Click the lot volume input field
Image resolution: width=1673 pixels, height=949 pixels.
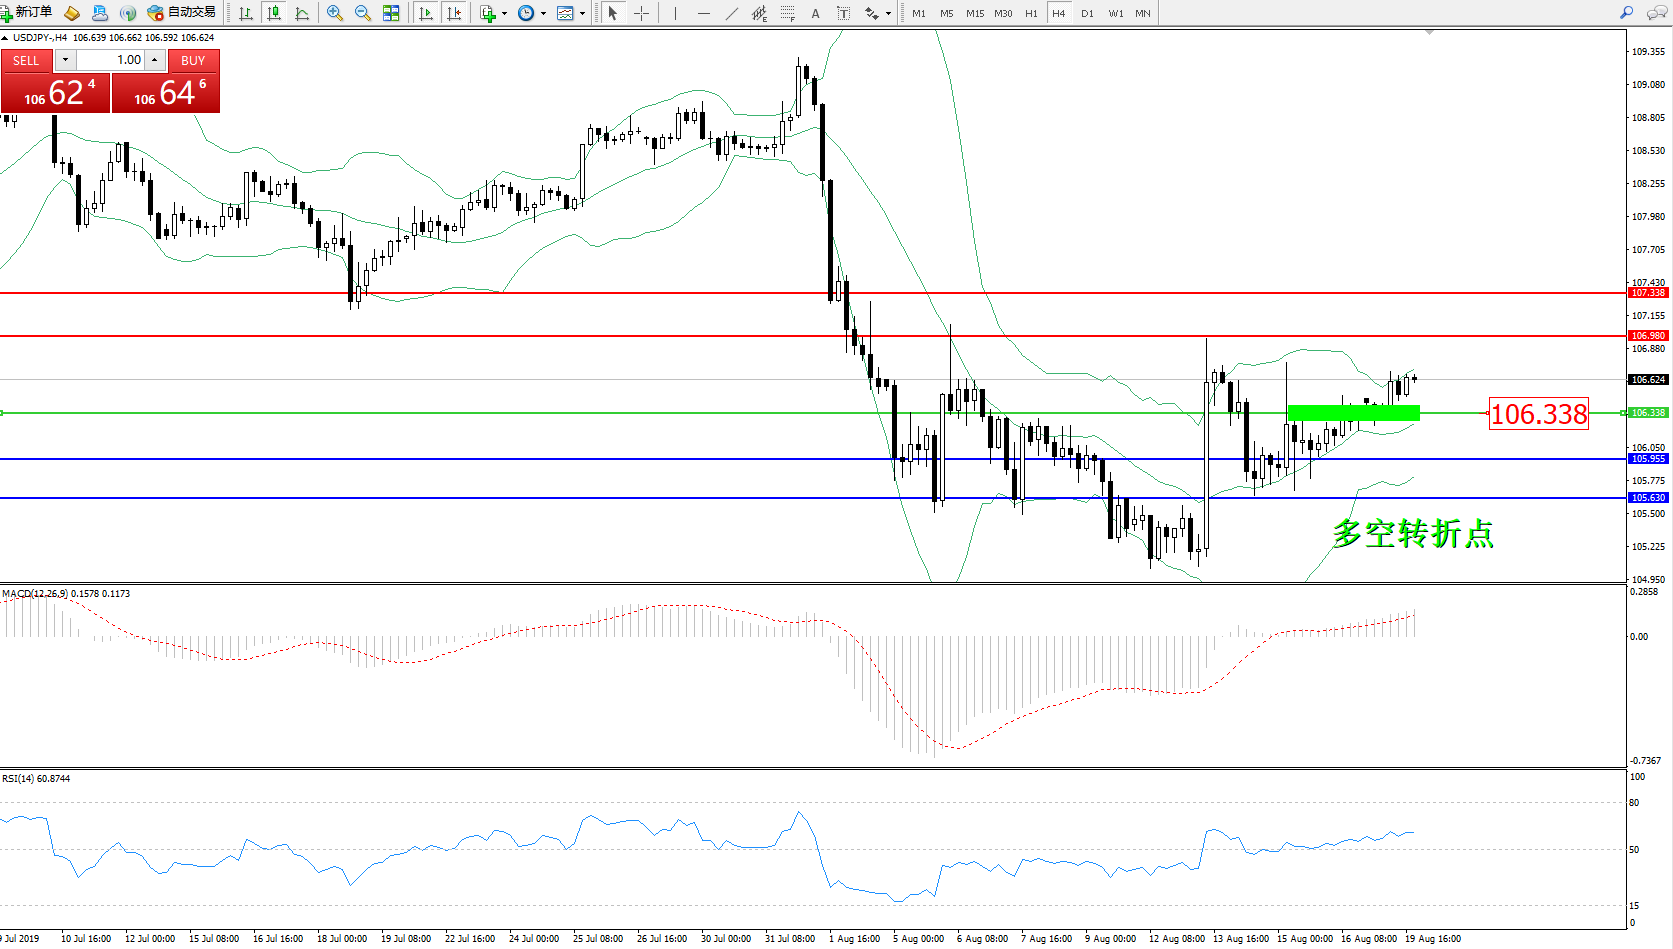(x=110, y=60)
